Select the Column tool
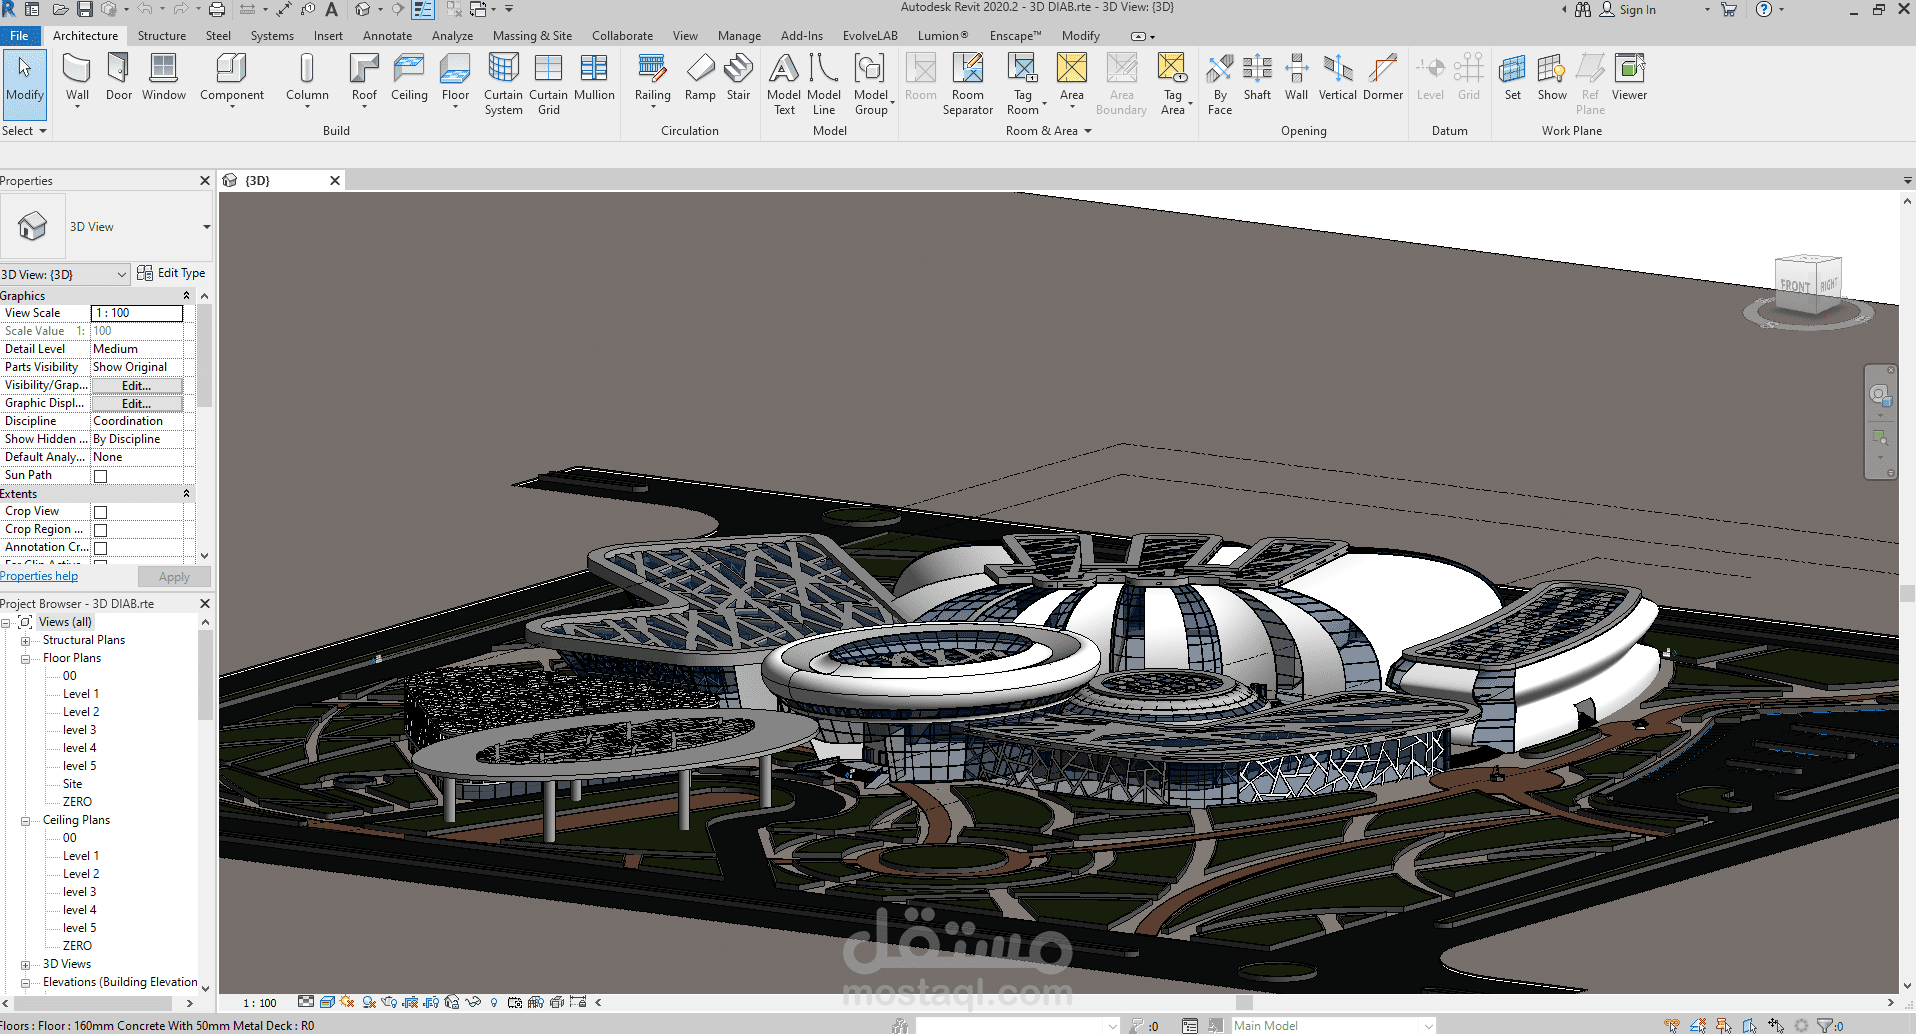 307,78
